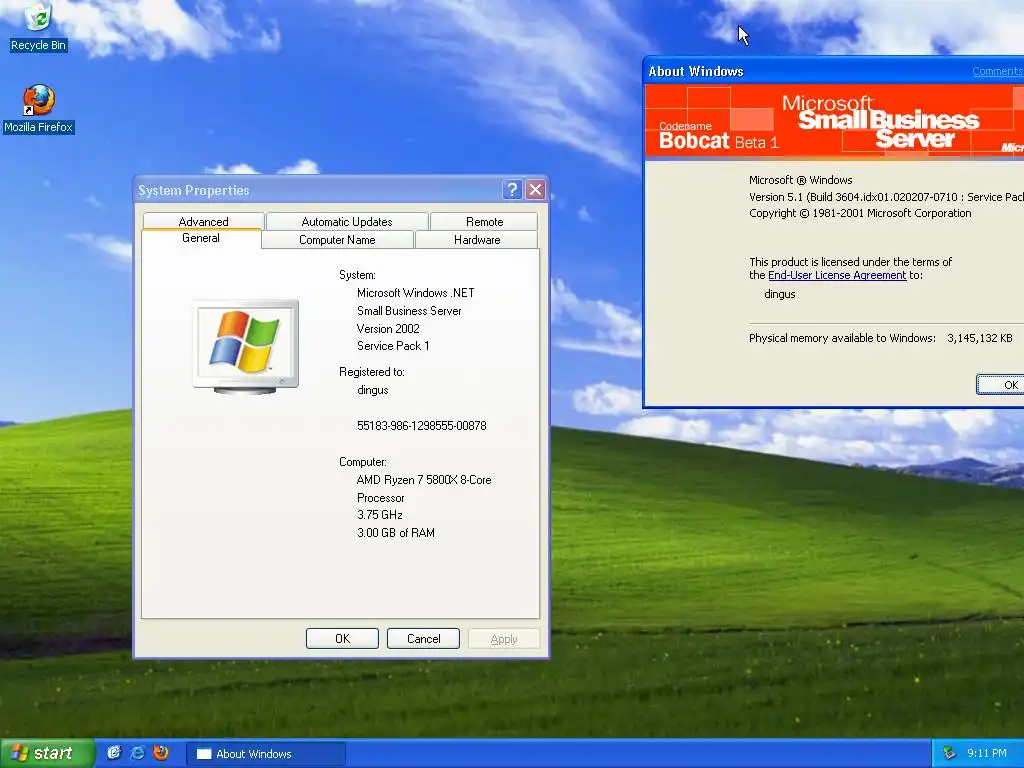Switch to the Automatic Updates tab
The width and height of the screenshot is (1024, 768).
pos(347,221)
